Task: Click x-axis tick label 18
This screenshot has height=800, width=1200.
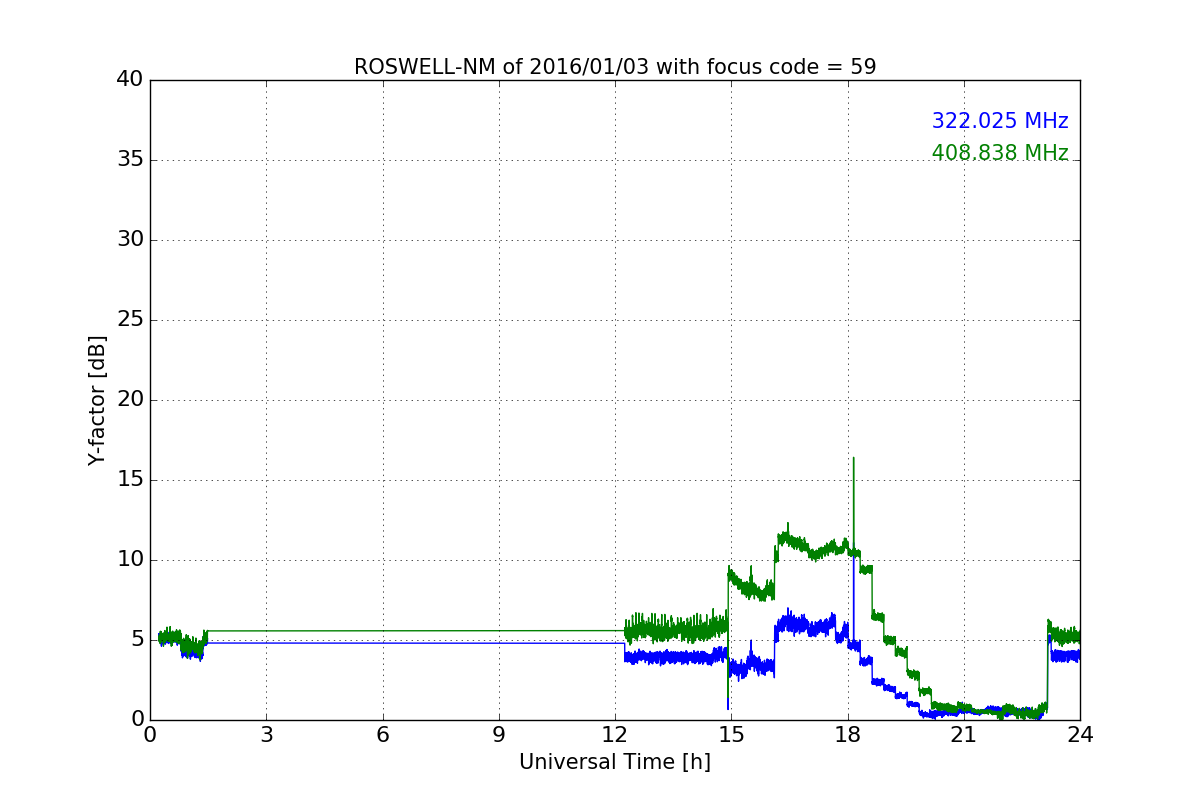Action: point(847,735)
